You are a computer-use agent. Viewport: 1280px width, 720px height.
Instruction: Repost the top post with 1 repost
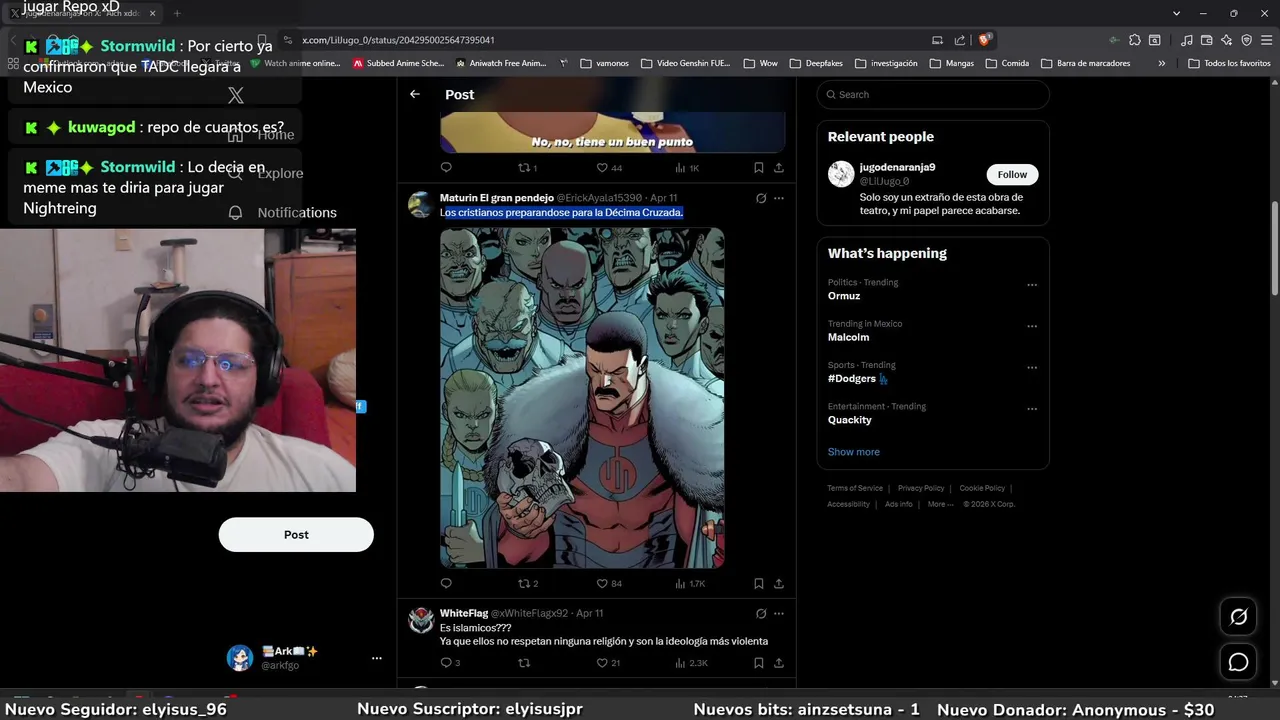(527, 168)
